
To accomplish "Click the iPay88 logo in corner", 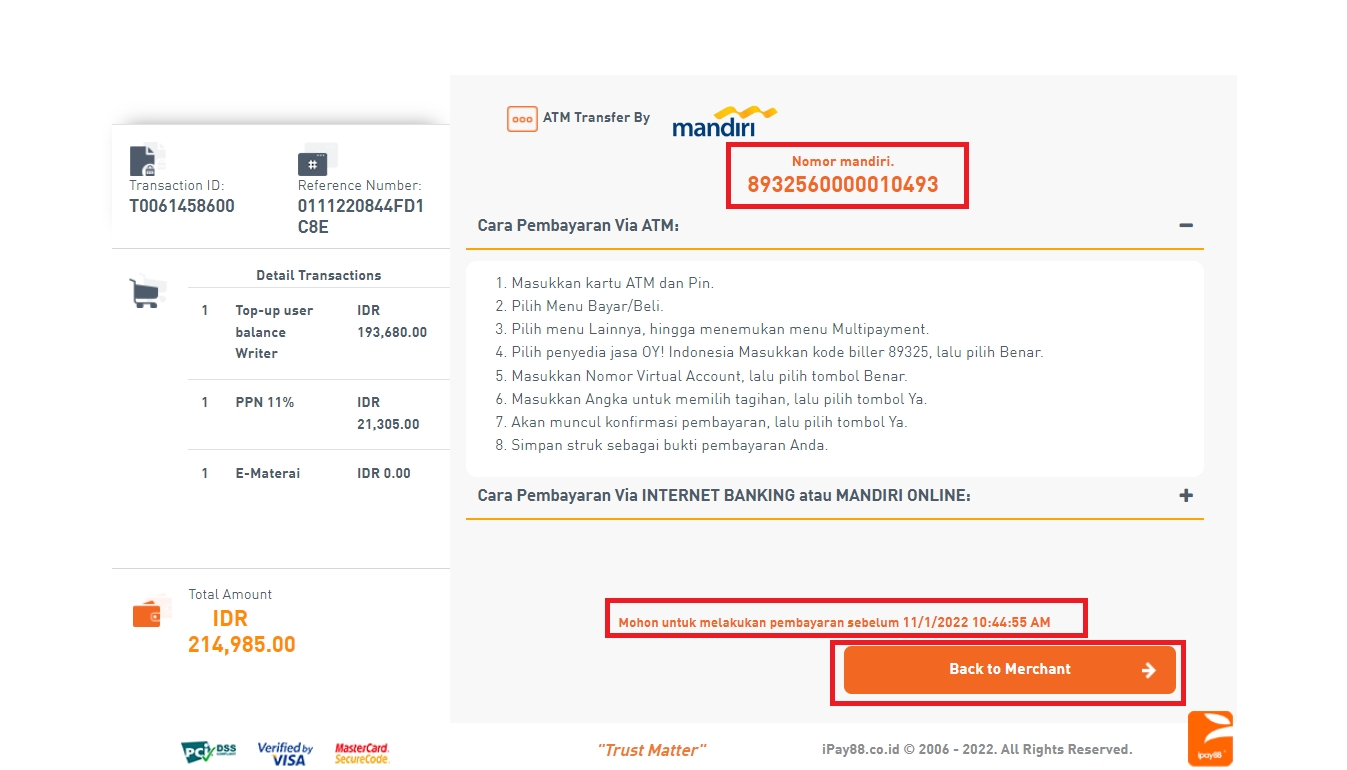I will 1210,739.
